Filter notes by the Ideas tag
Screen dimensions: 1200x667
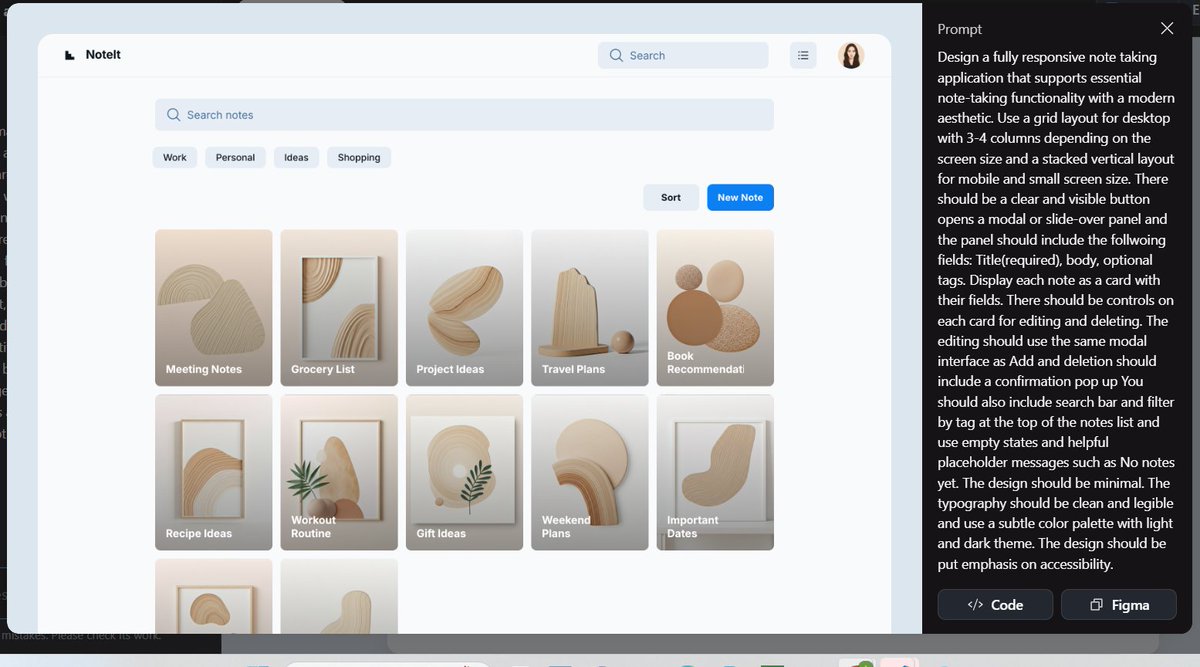coord(296,157)
